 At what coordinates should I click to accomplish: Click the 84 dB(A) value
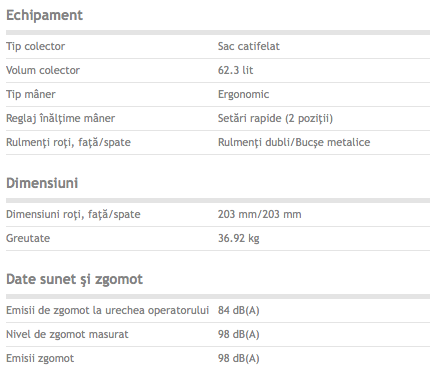tap(239, 310)
